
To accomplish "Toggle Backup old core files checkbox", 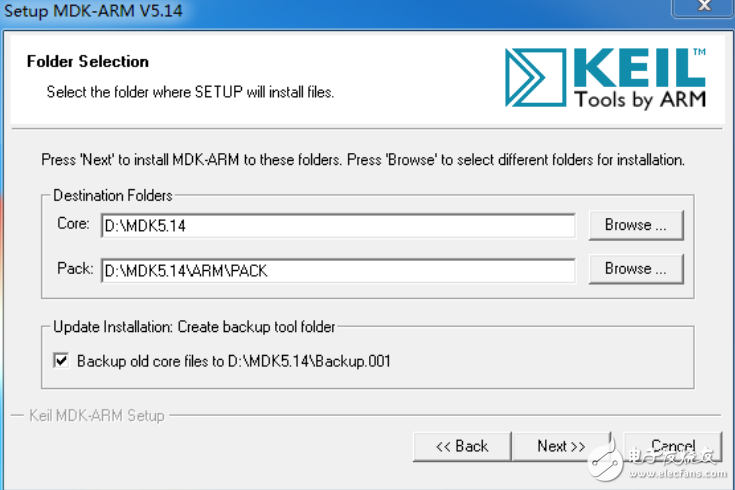I will [61, 361].
